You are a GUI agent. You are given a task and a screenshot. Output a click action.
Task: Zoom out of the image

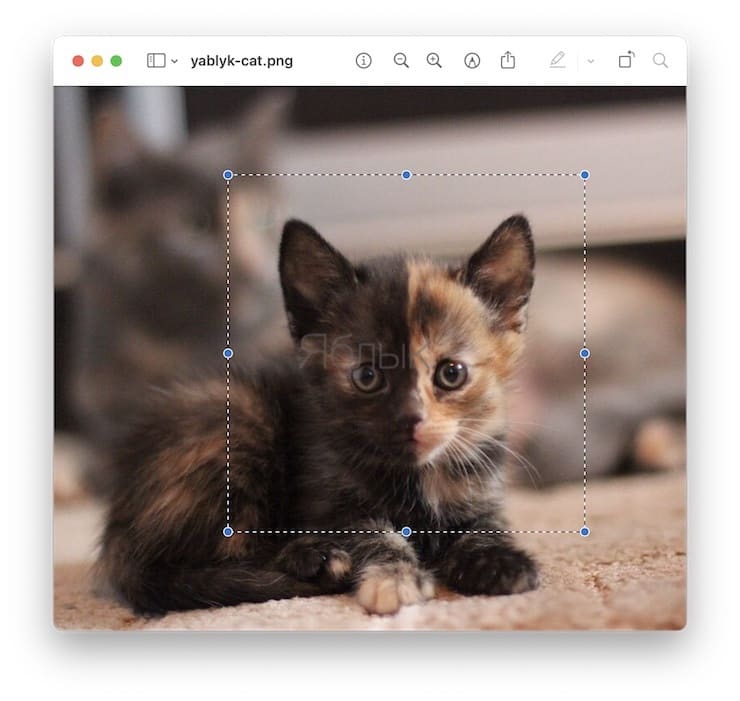[401, 61]
